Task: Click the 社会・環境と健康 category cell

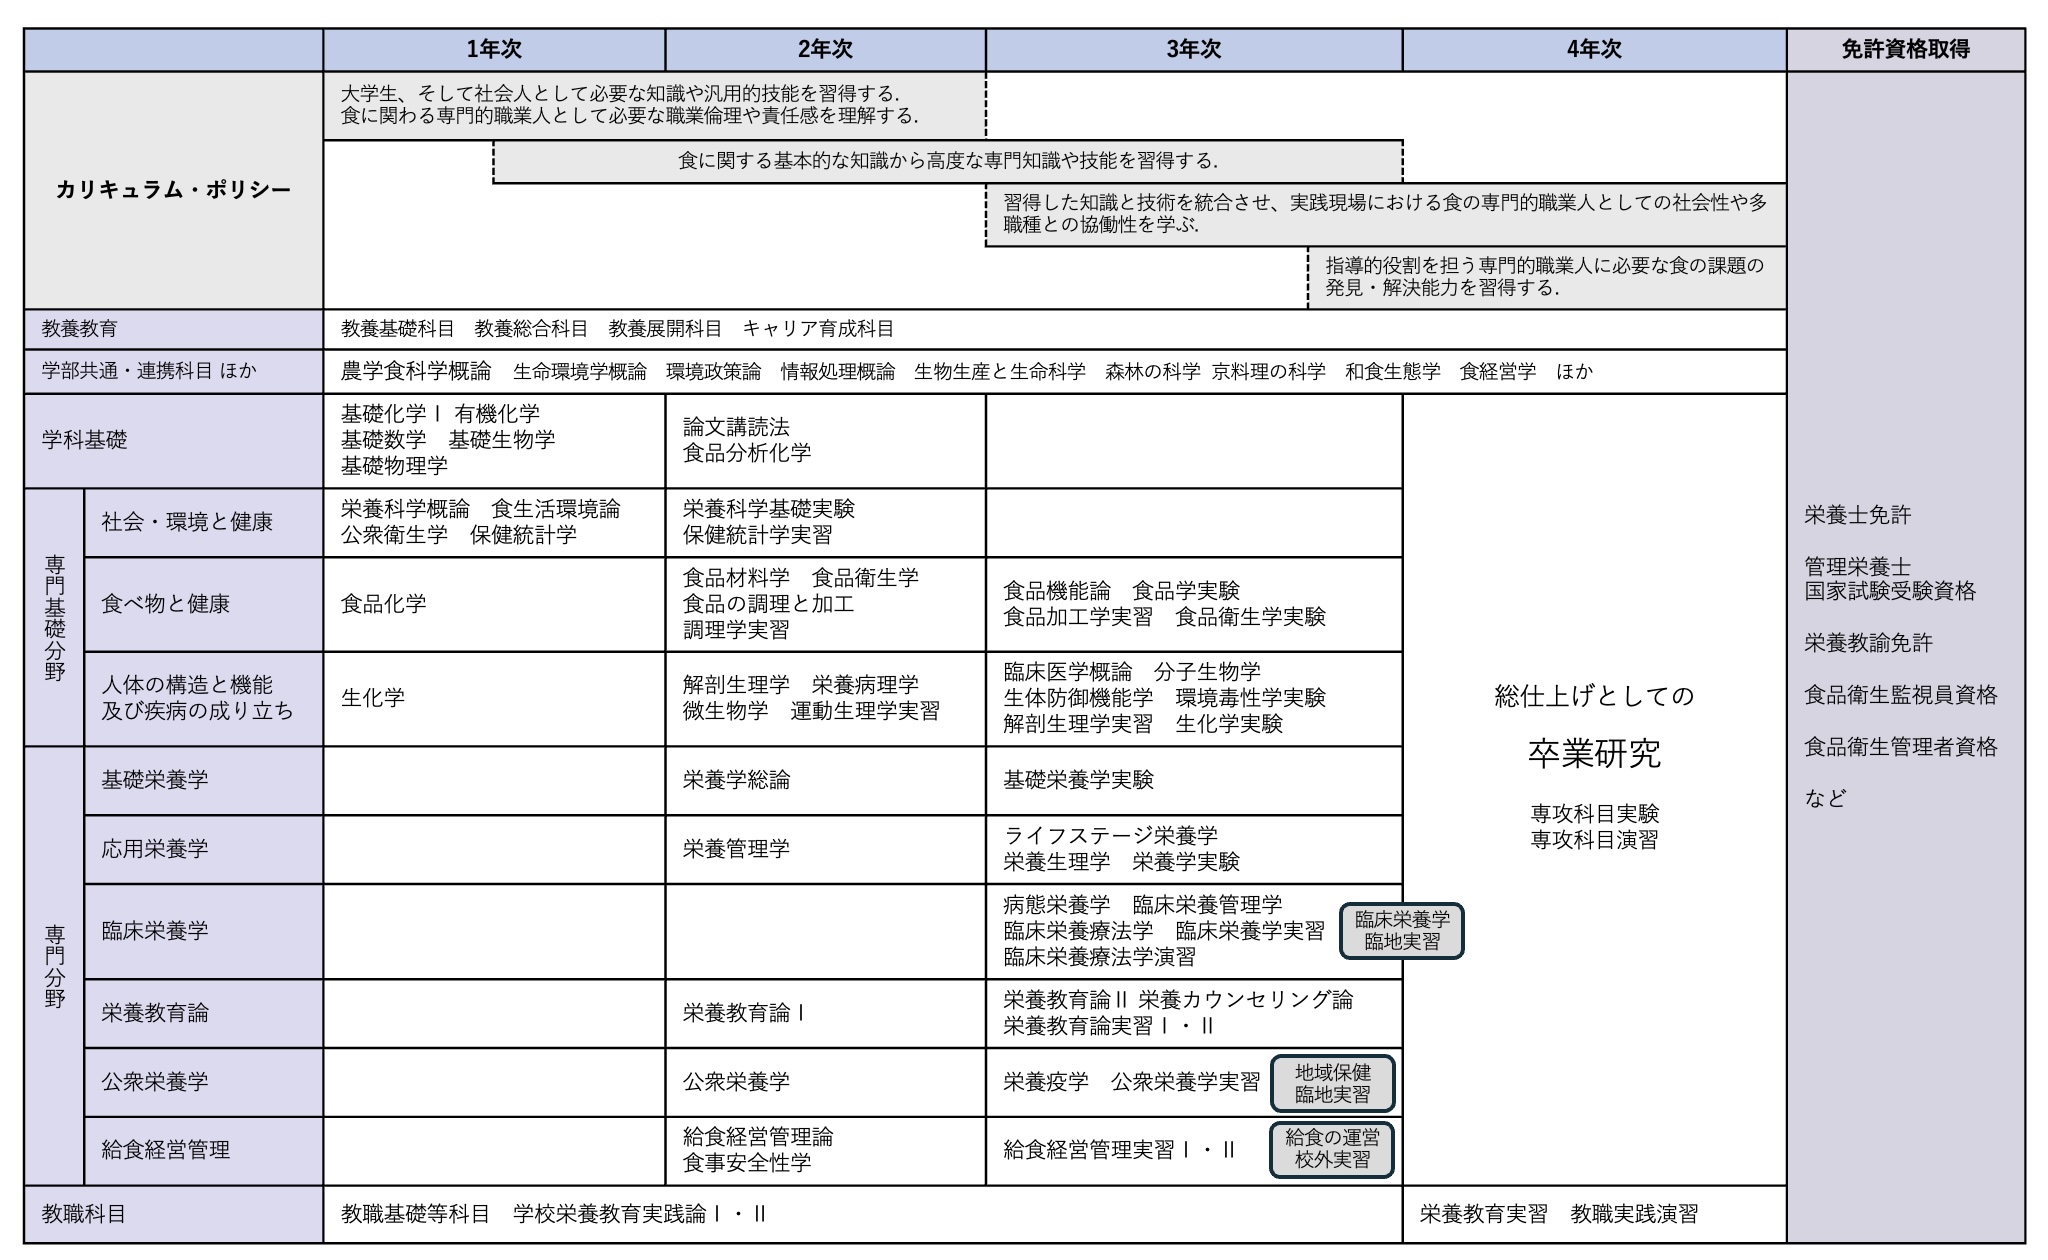Action: [203, 522]
